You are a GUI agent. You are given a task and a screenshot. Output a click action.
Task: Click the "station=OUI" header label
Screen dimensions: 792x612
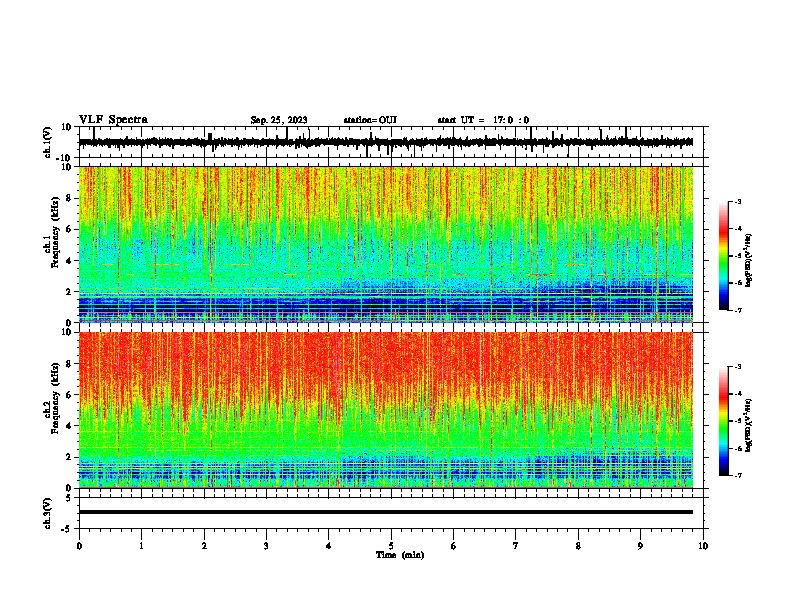[x=370, y=120]
